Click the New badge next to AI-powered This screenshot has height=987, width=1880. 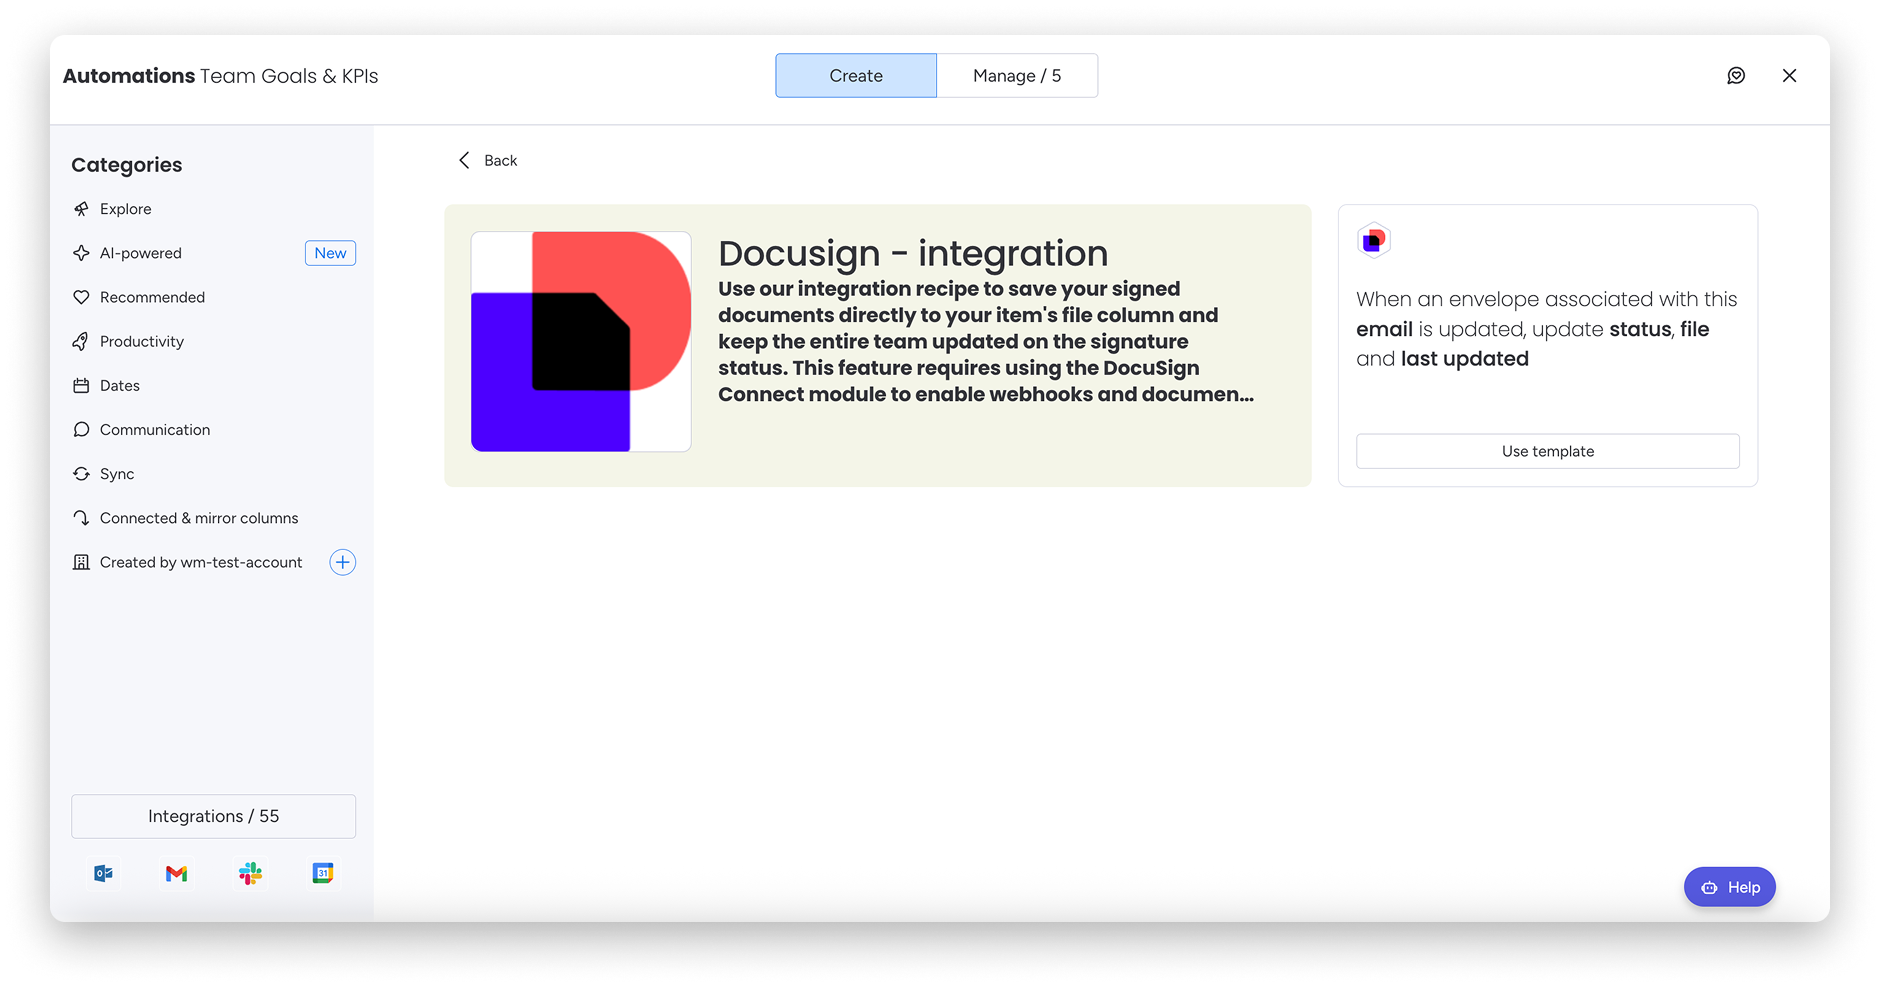330,252
